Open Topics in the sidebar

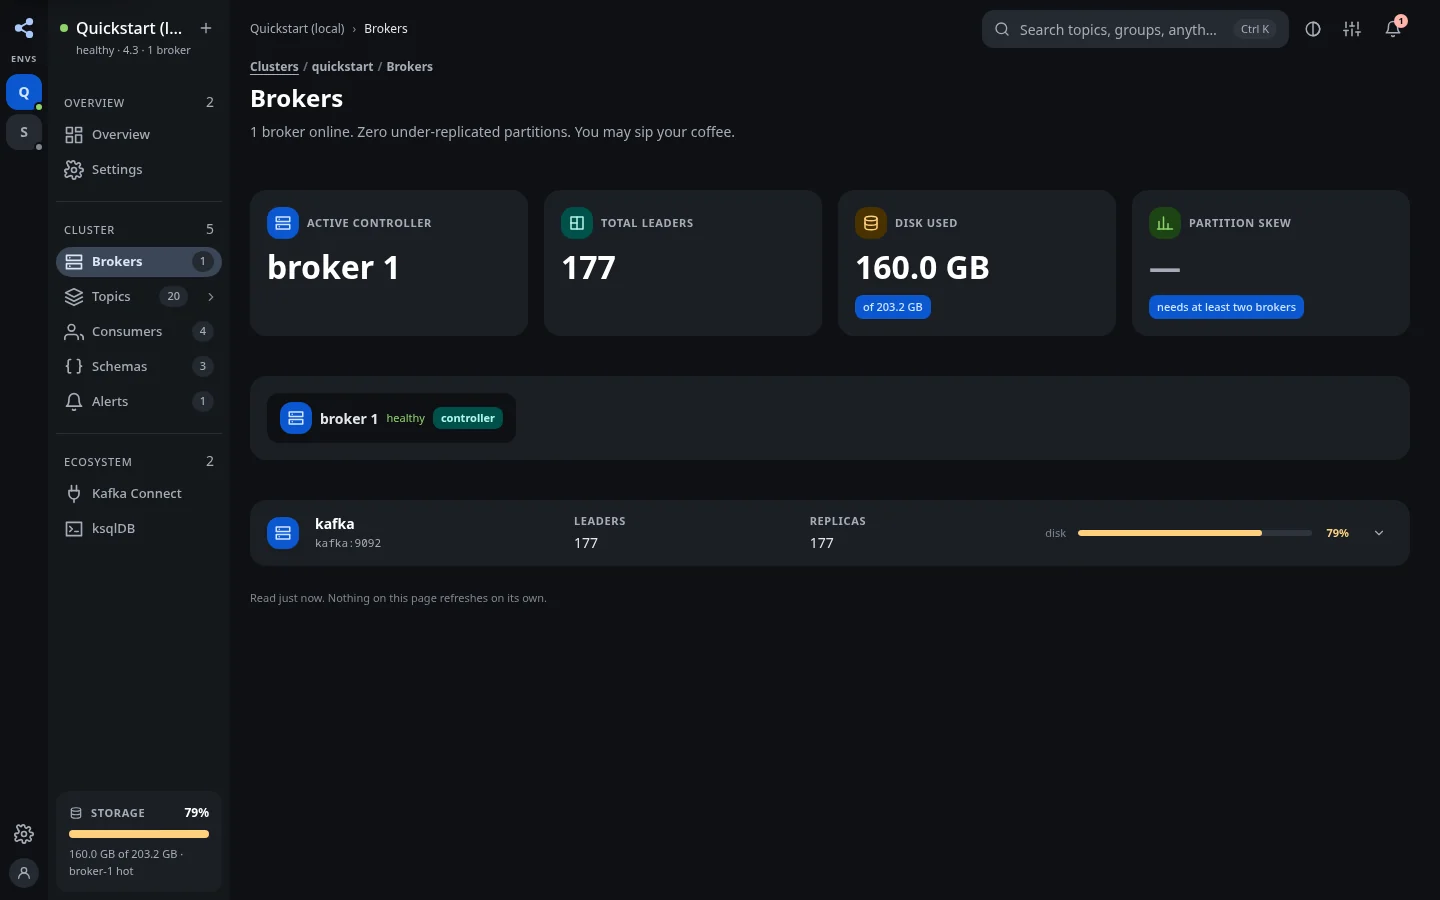click(x=139, y=297)
